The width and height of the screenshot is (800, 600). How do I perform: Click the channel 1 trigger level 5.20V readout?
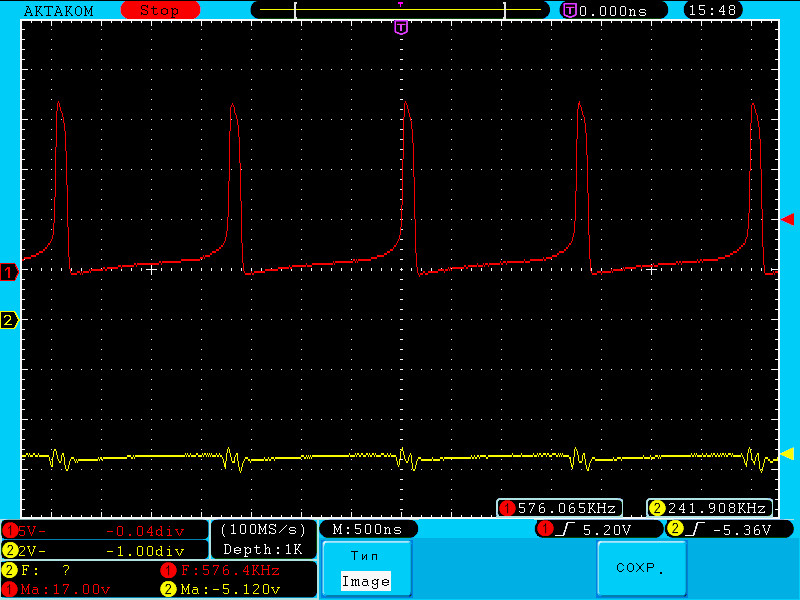(599, 530)
